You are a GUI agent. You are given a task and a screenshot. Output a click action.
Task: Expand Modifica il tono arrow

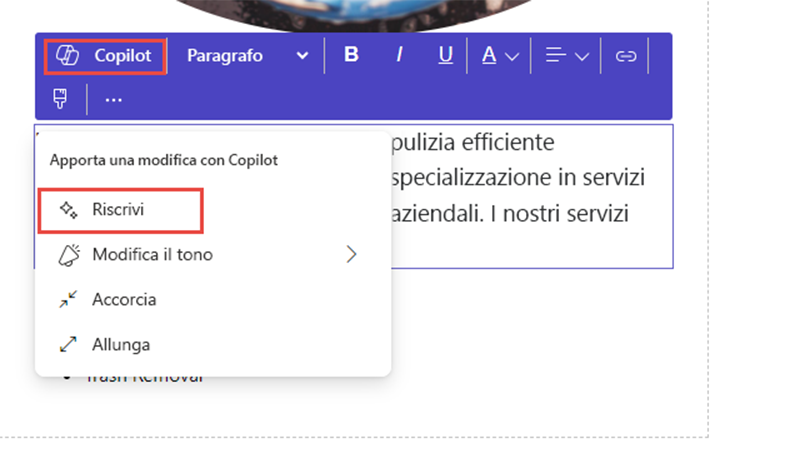click(x=352, y=255)
